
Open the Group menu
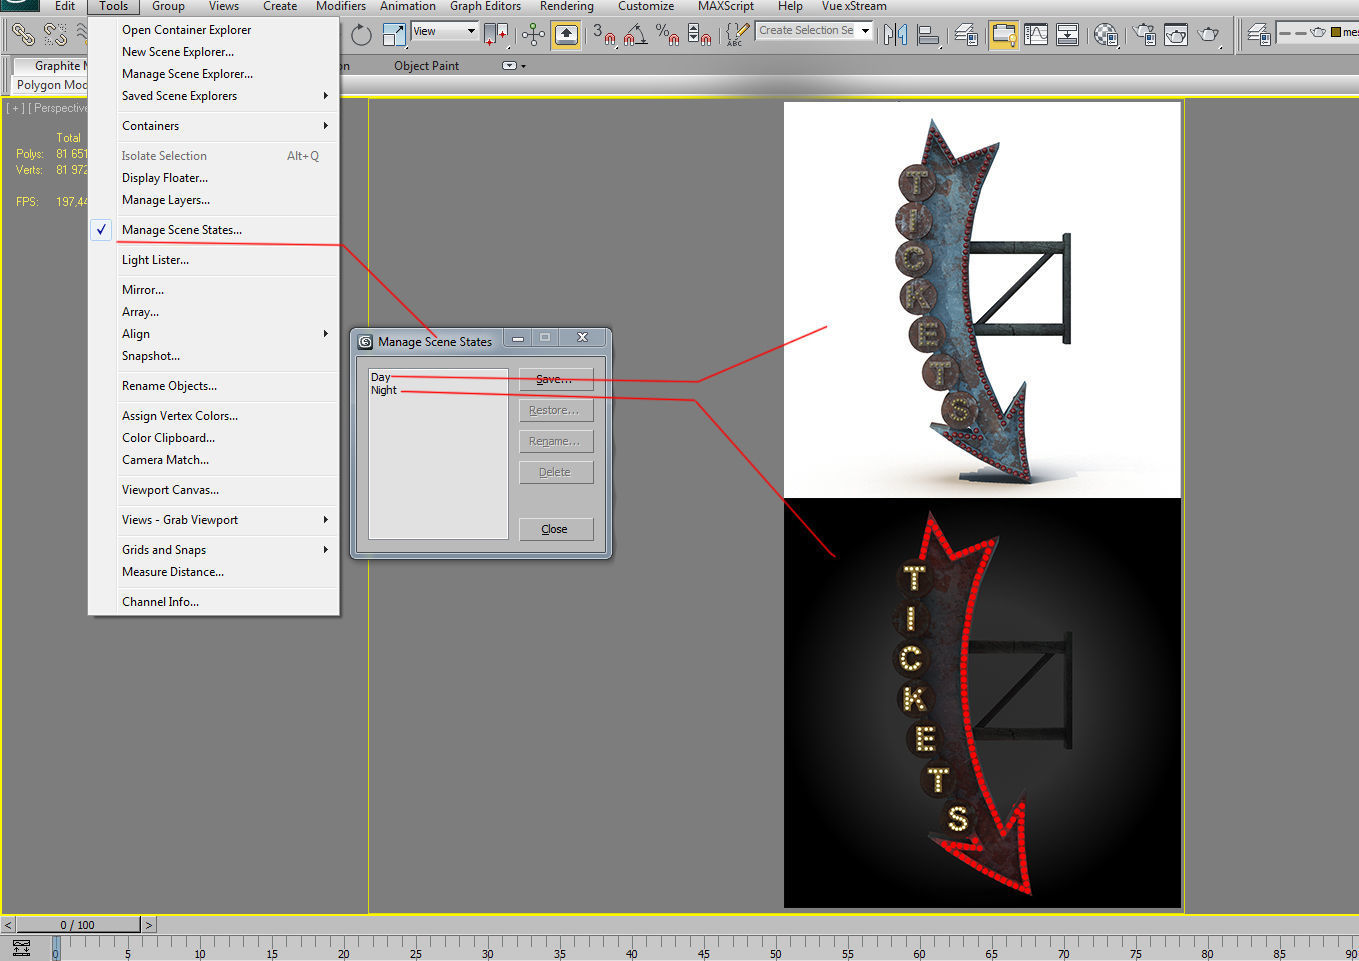tap(168, 6)
